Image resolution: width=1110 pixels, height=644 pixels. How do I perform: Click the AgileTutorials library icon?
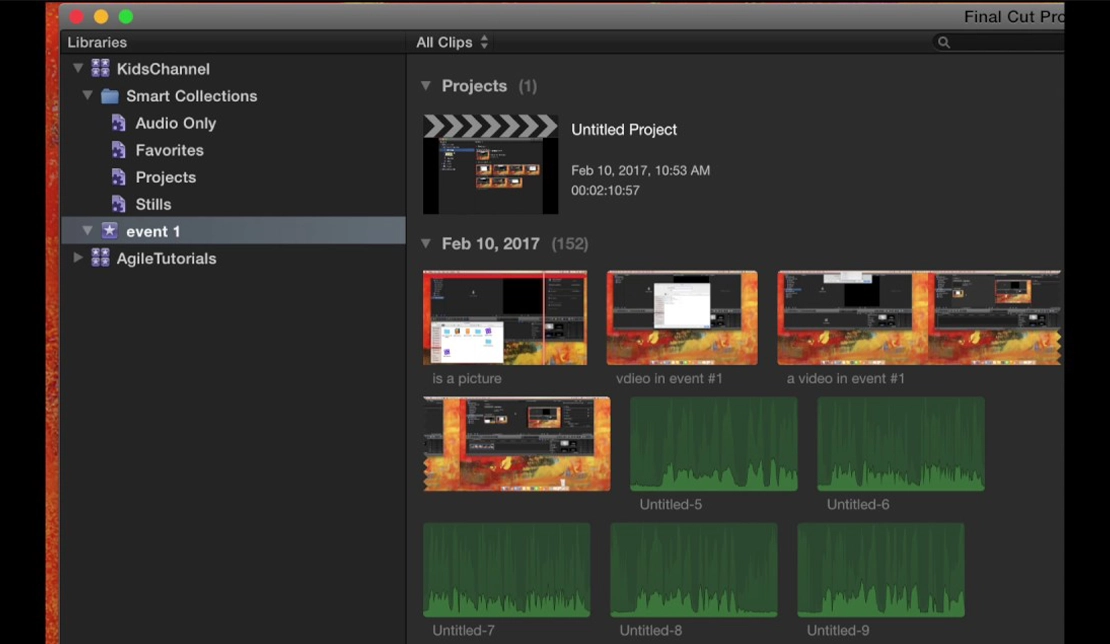coord(100,258)
